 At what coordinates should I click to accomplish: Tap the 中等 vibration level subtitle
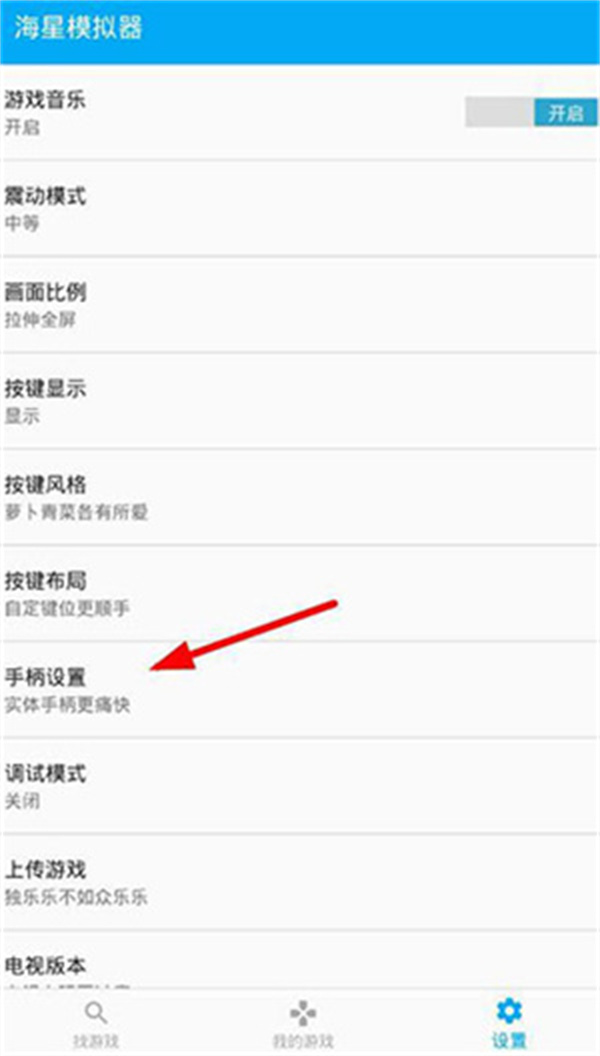pos(22,223)
